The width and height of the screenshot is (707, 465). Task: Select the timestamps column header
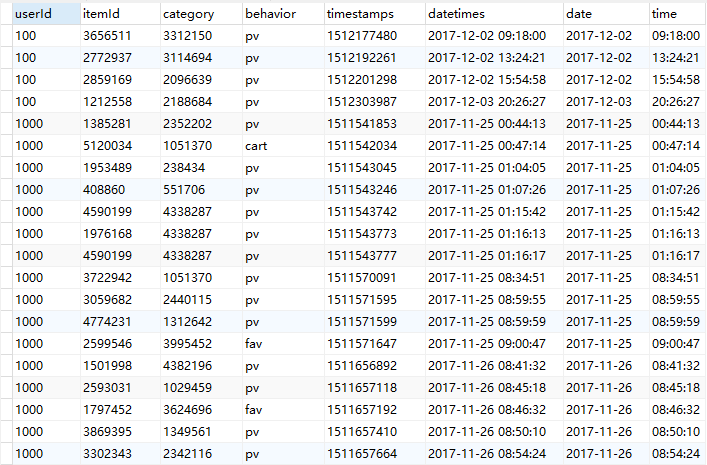coord(375,14)
